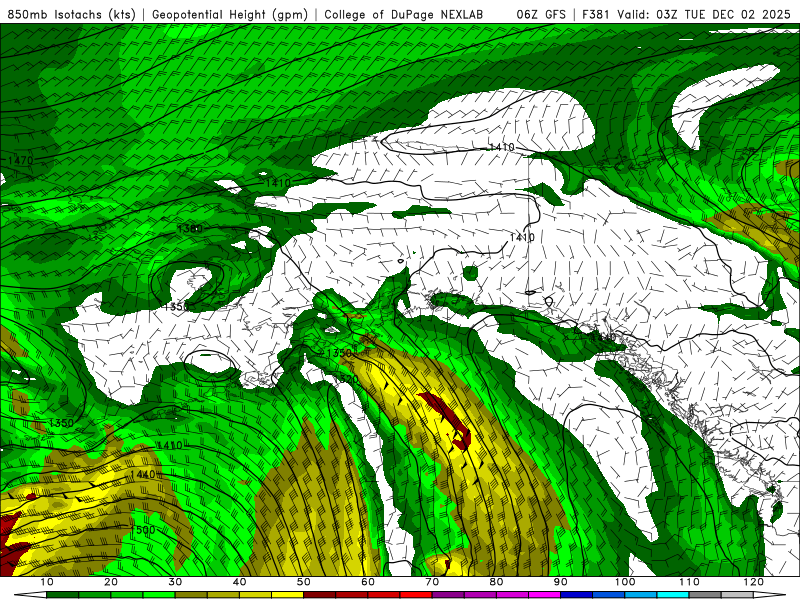Click the legend tick value 70
The height and width of the screenshot is (600, 800).
coord(432,582)
